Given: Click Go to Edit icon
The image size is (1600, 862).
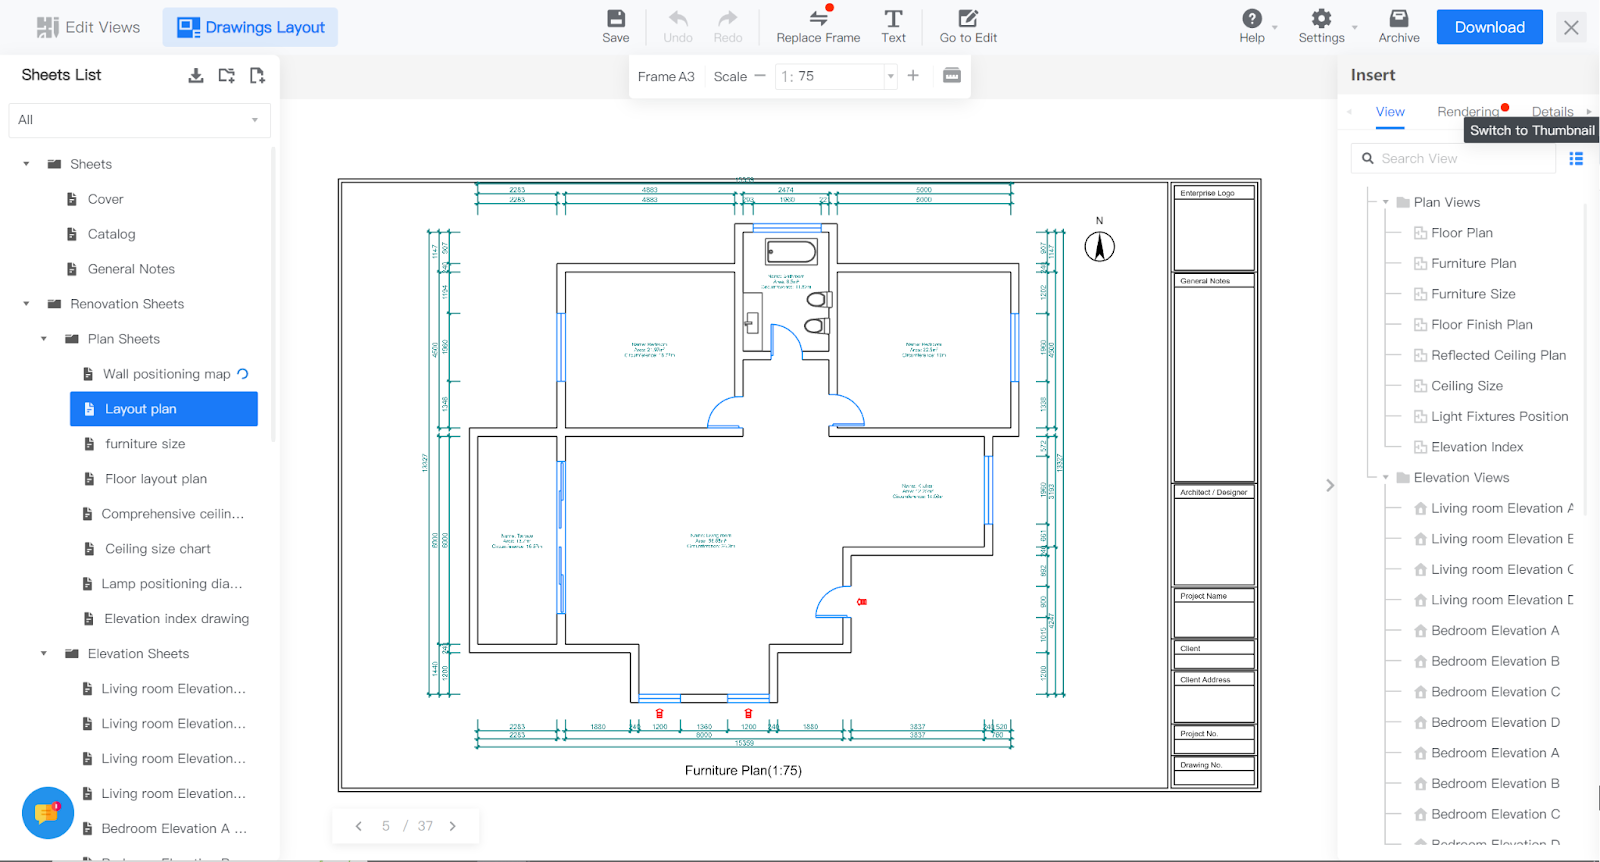Looking at the screenshot, I should pos(967,19).
